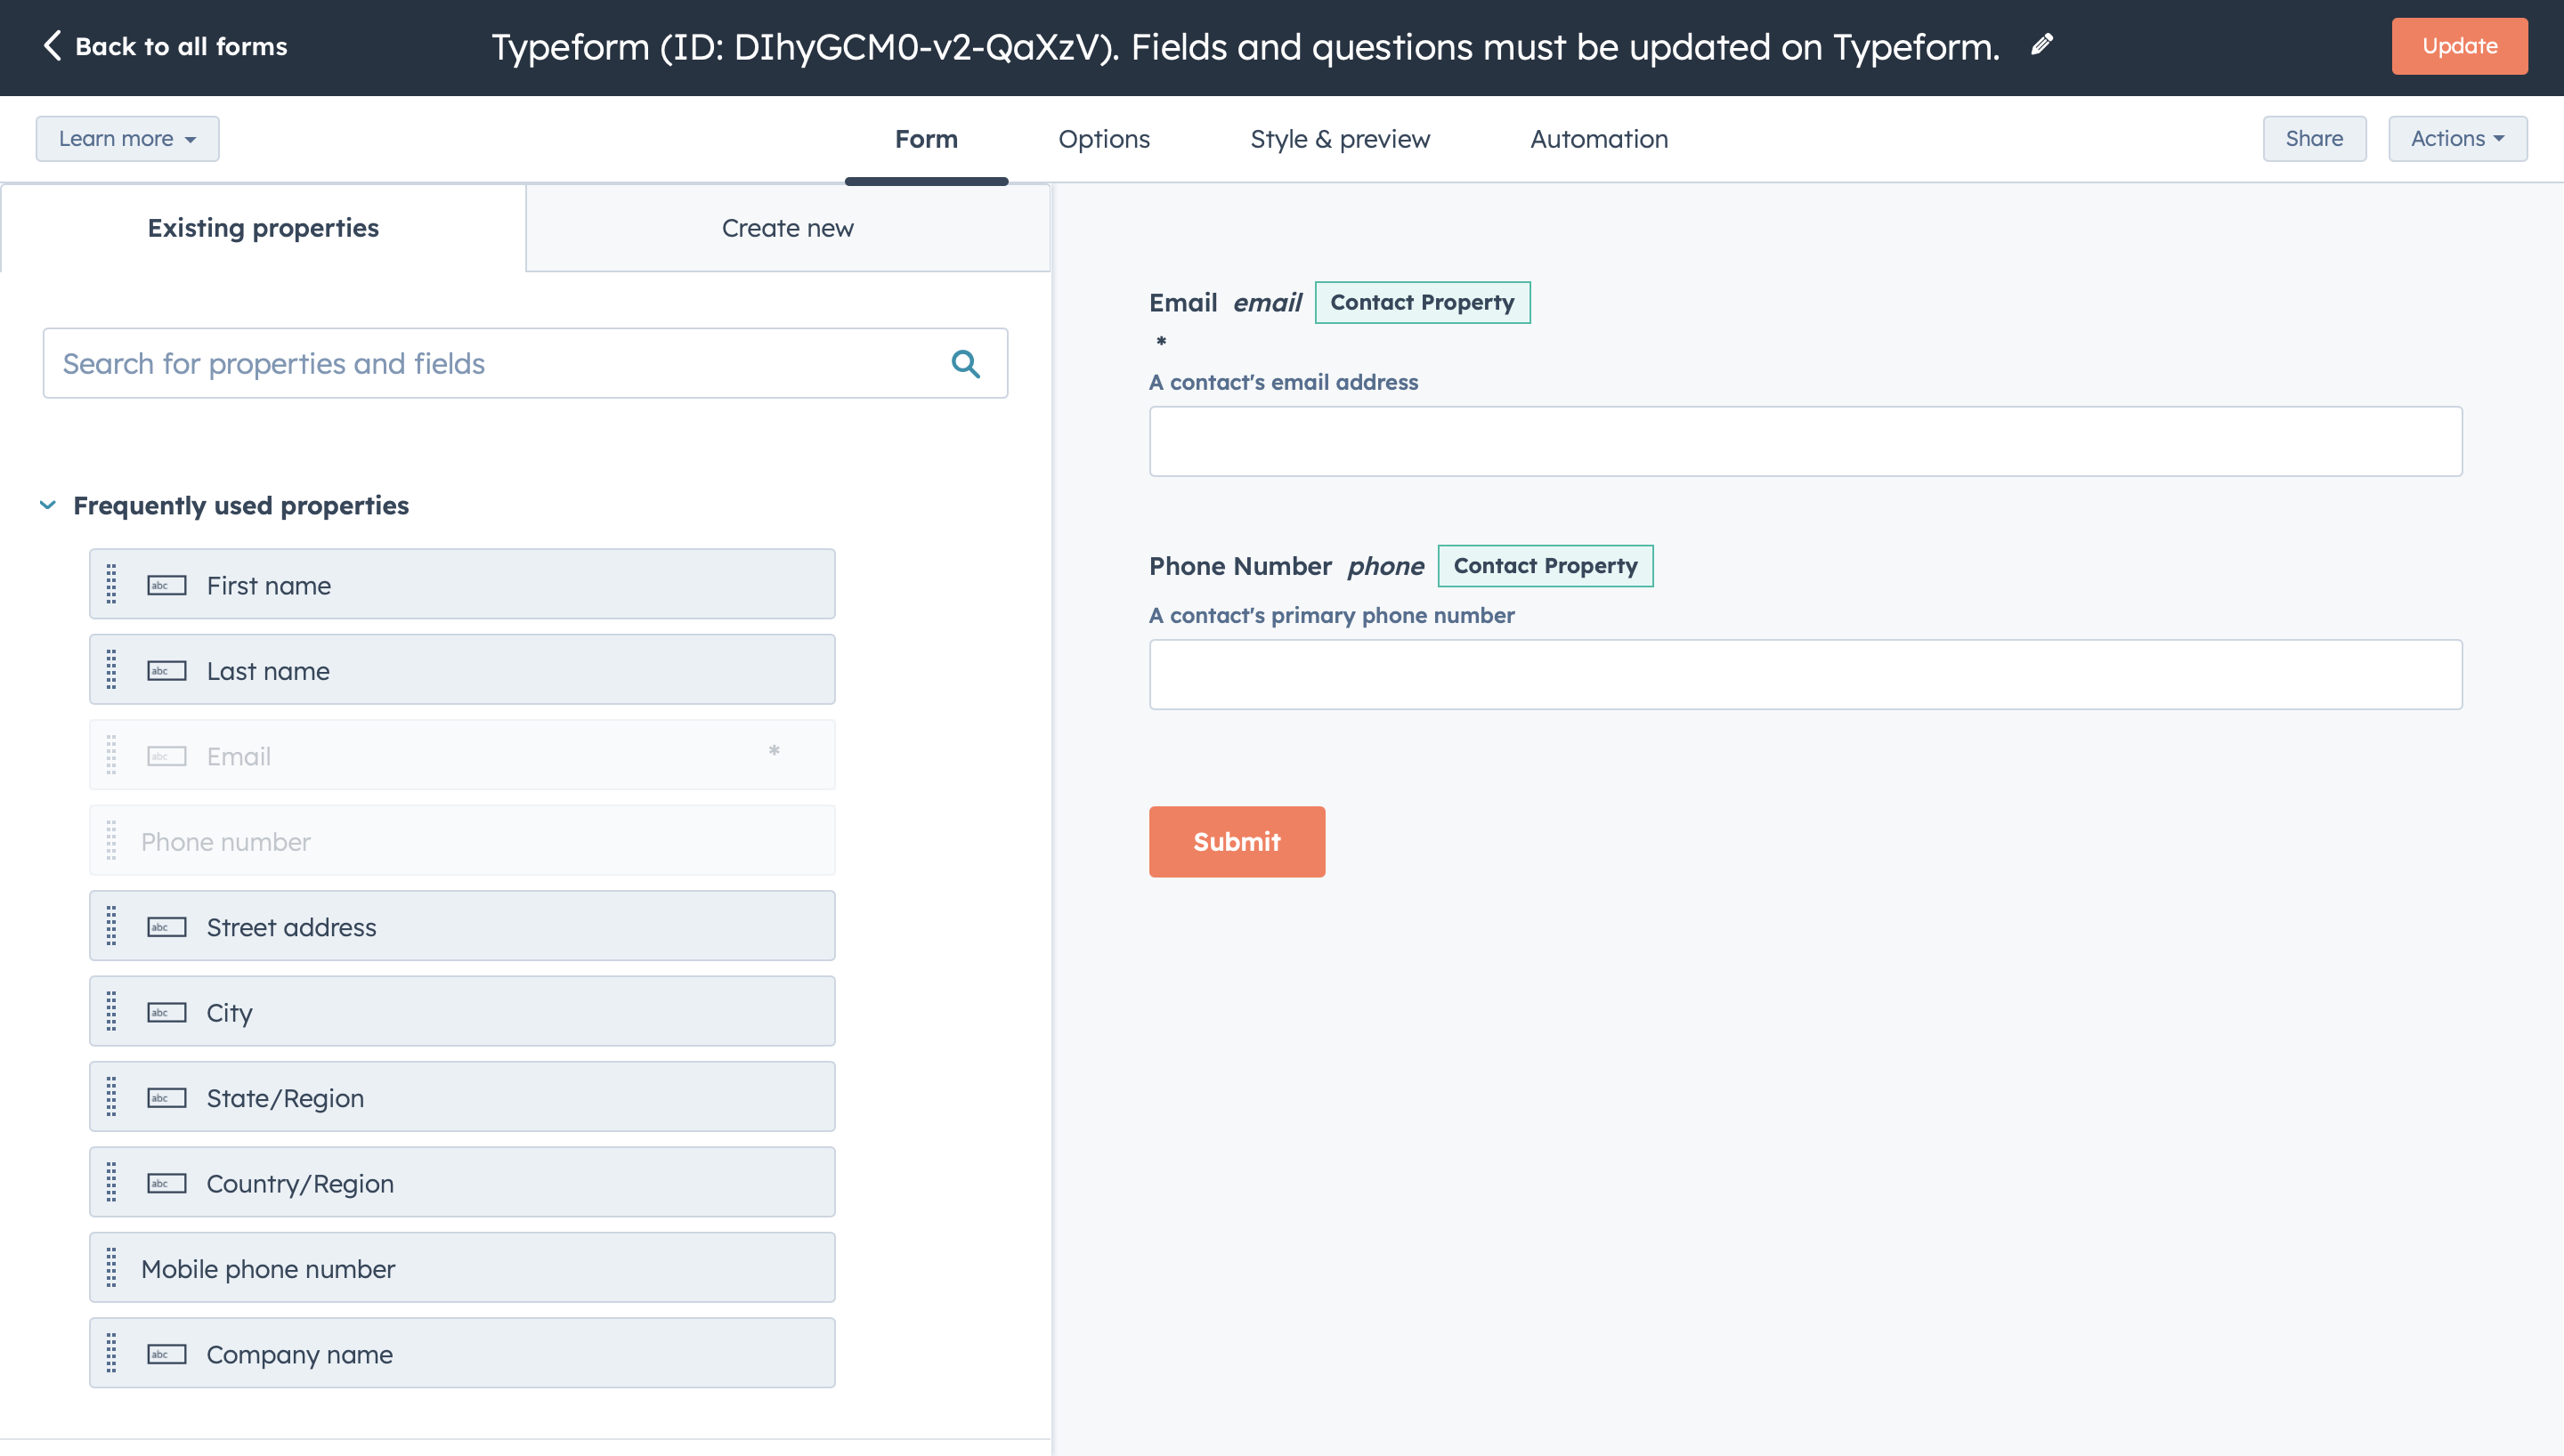Select the State/Region property
Image resolution: width=2564 pixels, height=1456 pixels.
[462, 1096]
